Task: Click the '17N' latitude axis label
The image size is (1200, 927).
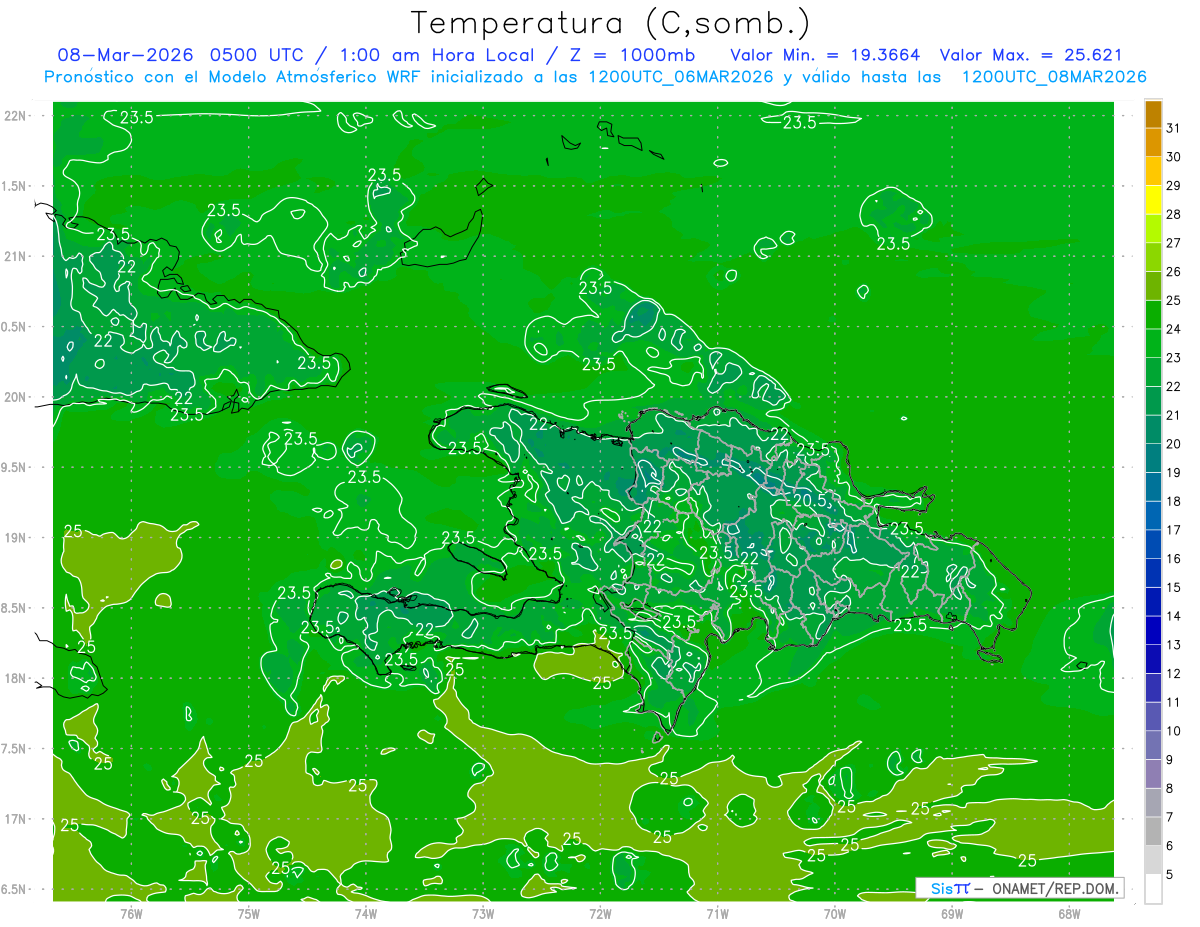Action: tap(14, 819)
